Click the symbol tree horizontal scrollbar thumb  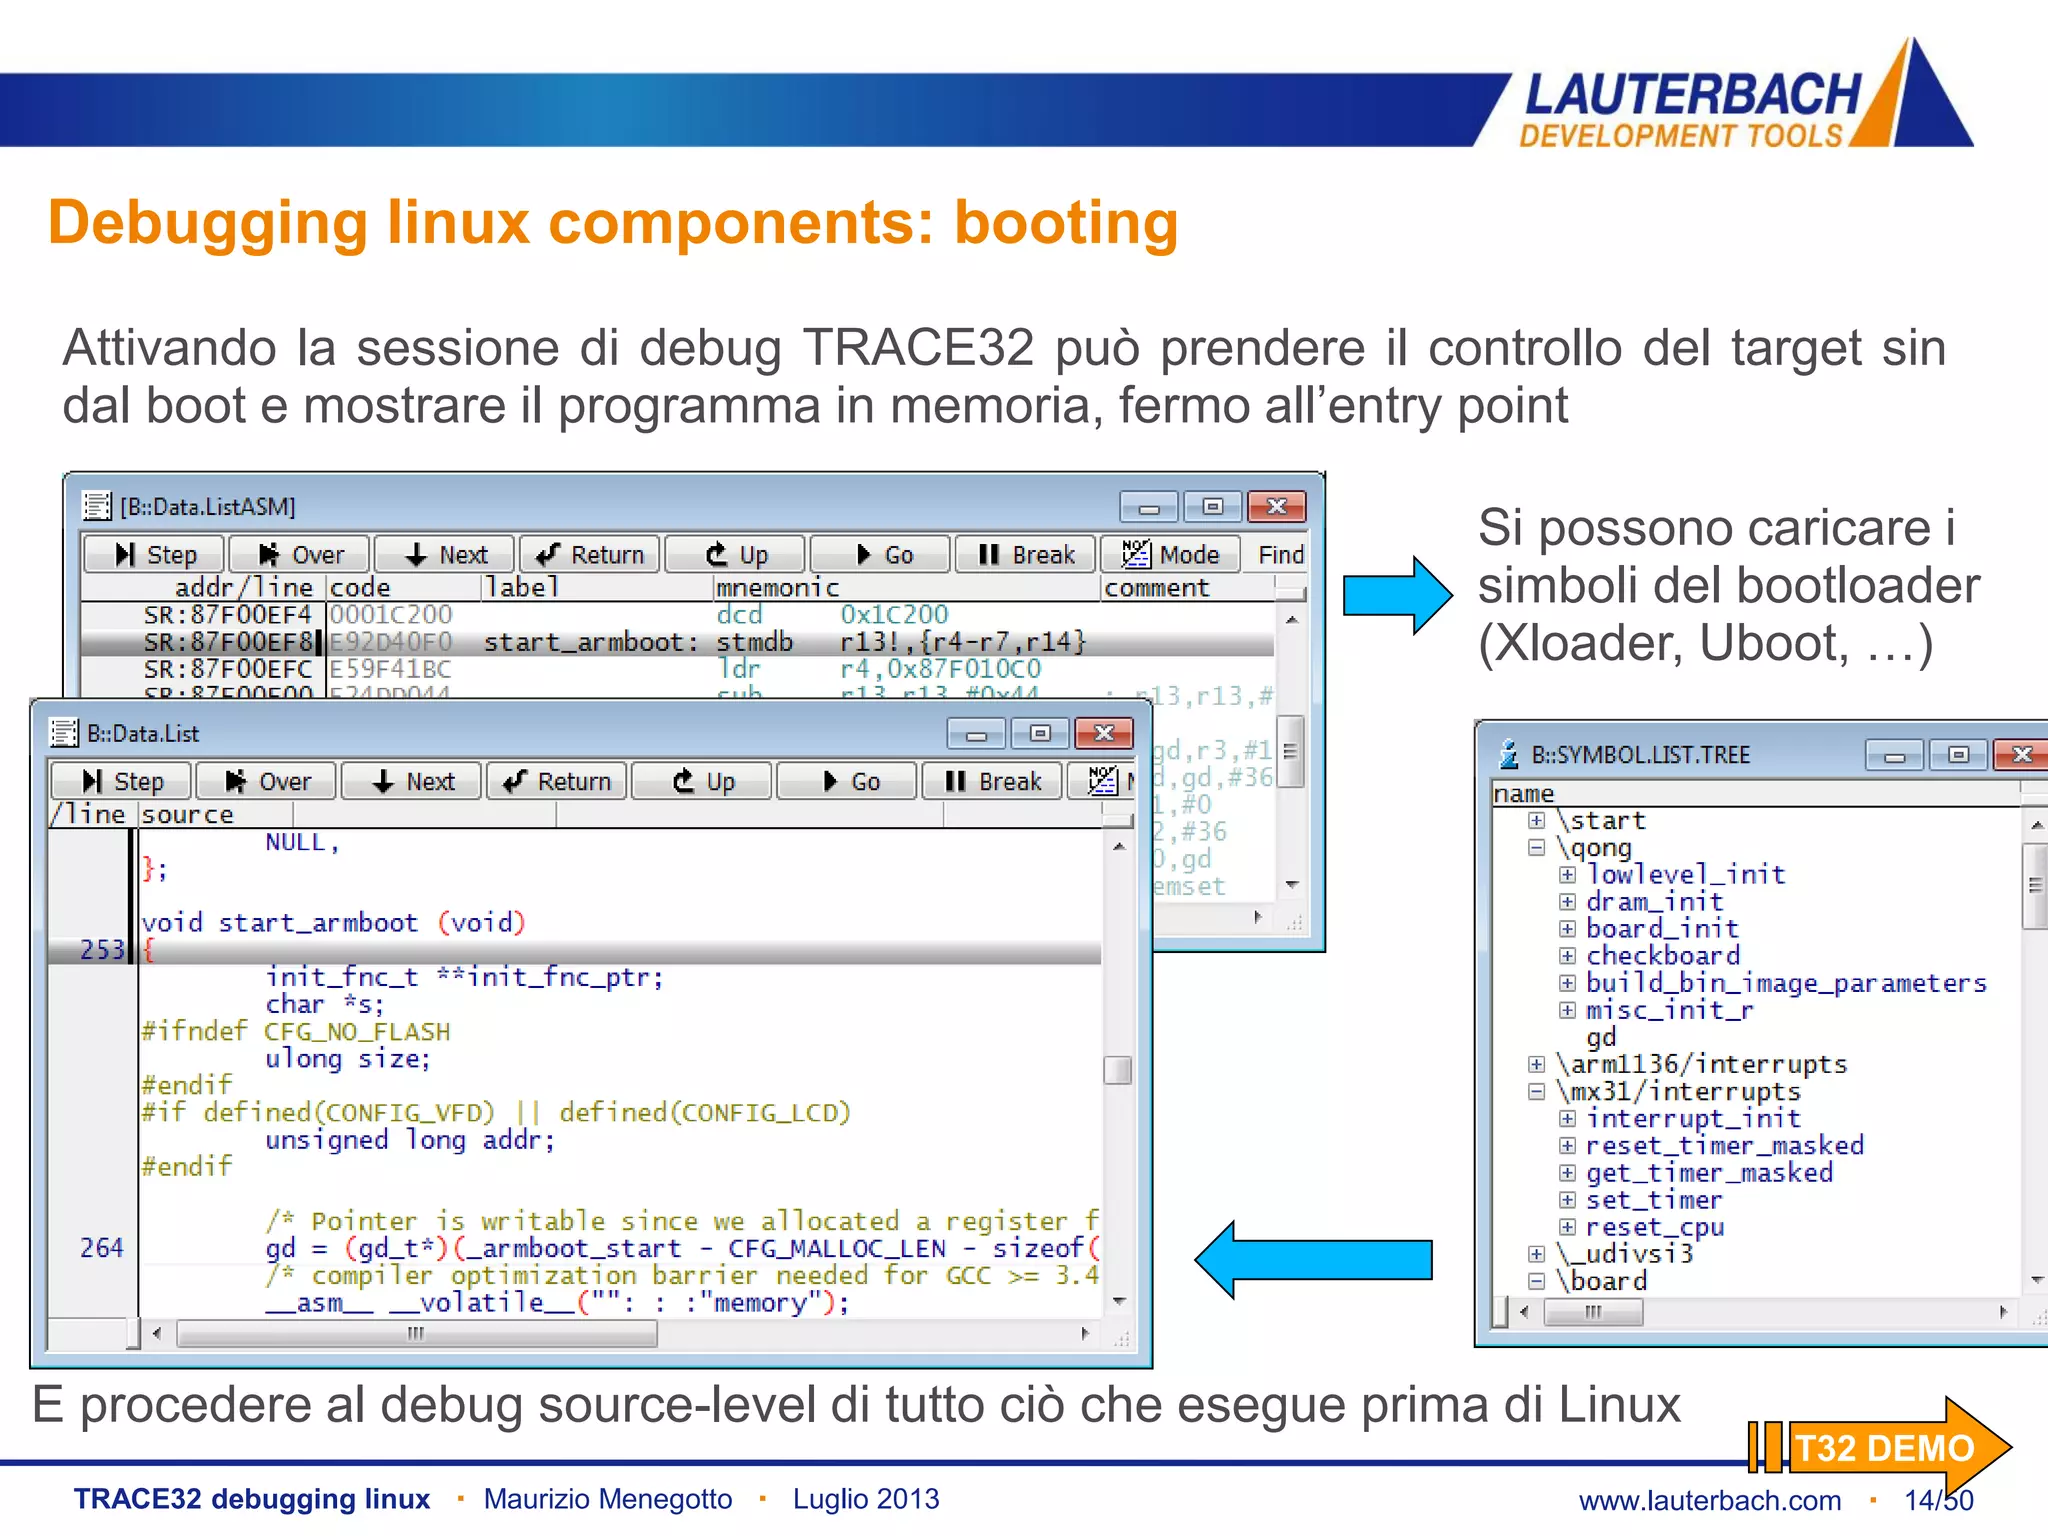[1594, 1312]
